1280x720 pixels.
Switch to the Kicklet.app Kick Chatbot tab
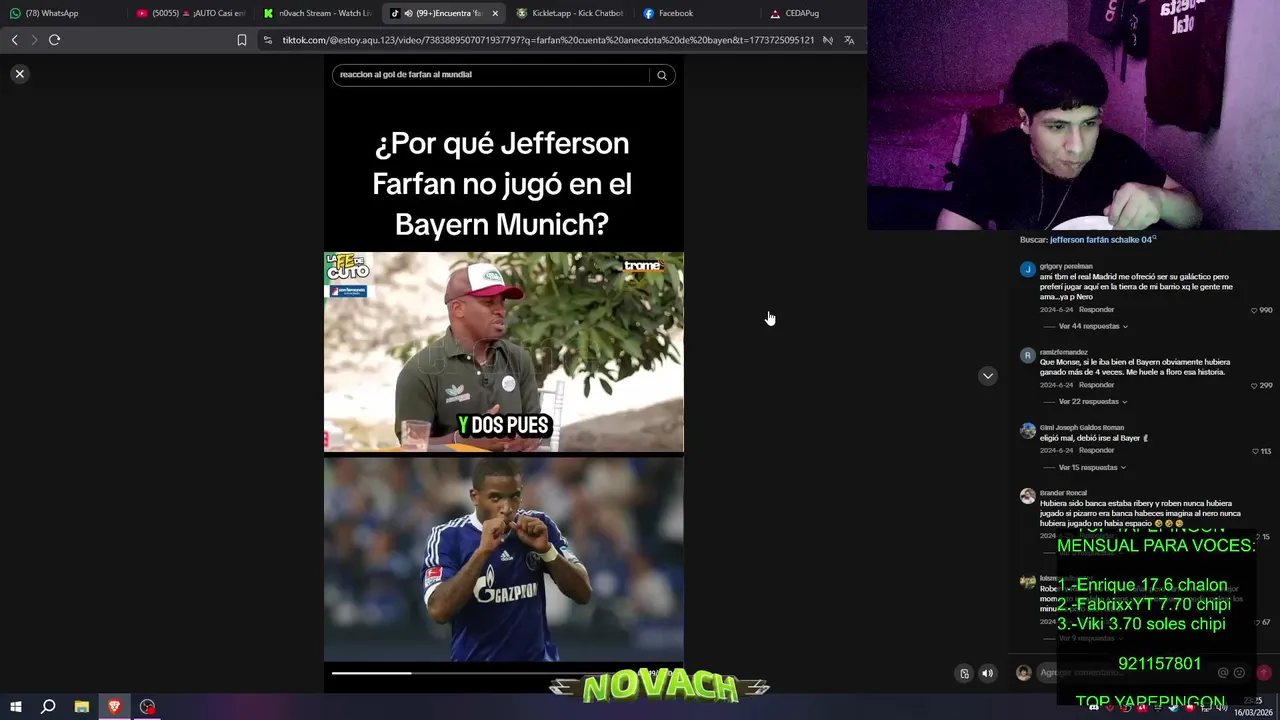point(570,13)
